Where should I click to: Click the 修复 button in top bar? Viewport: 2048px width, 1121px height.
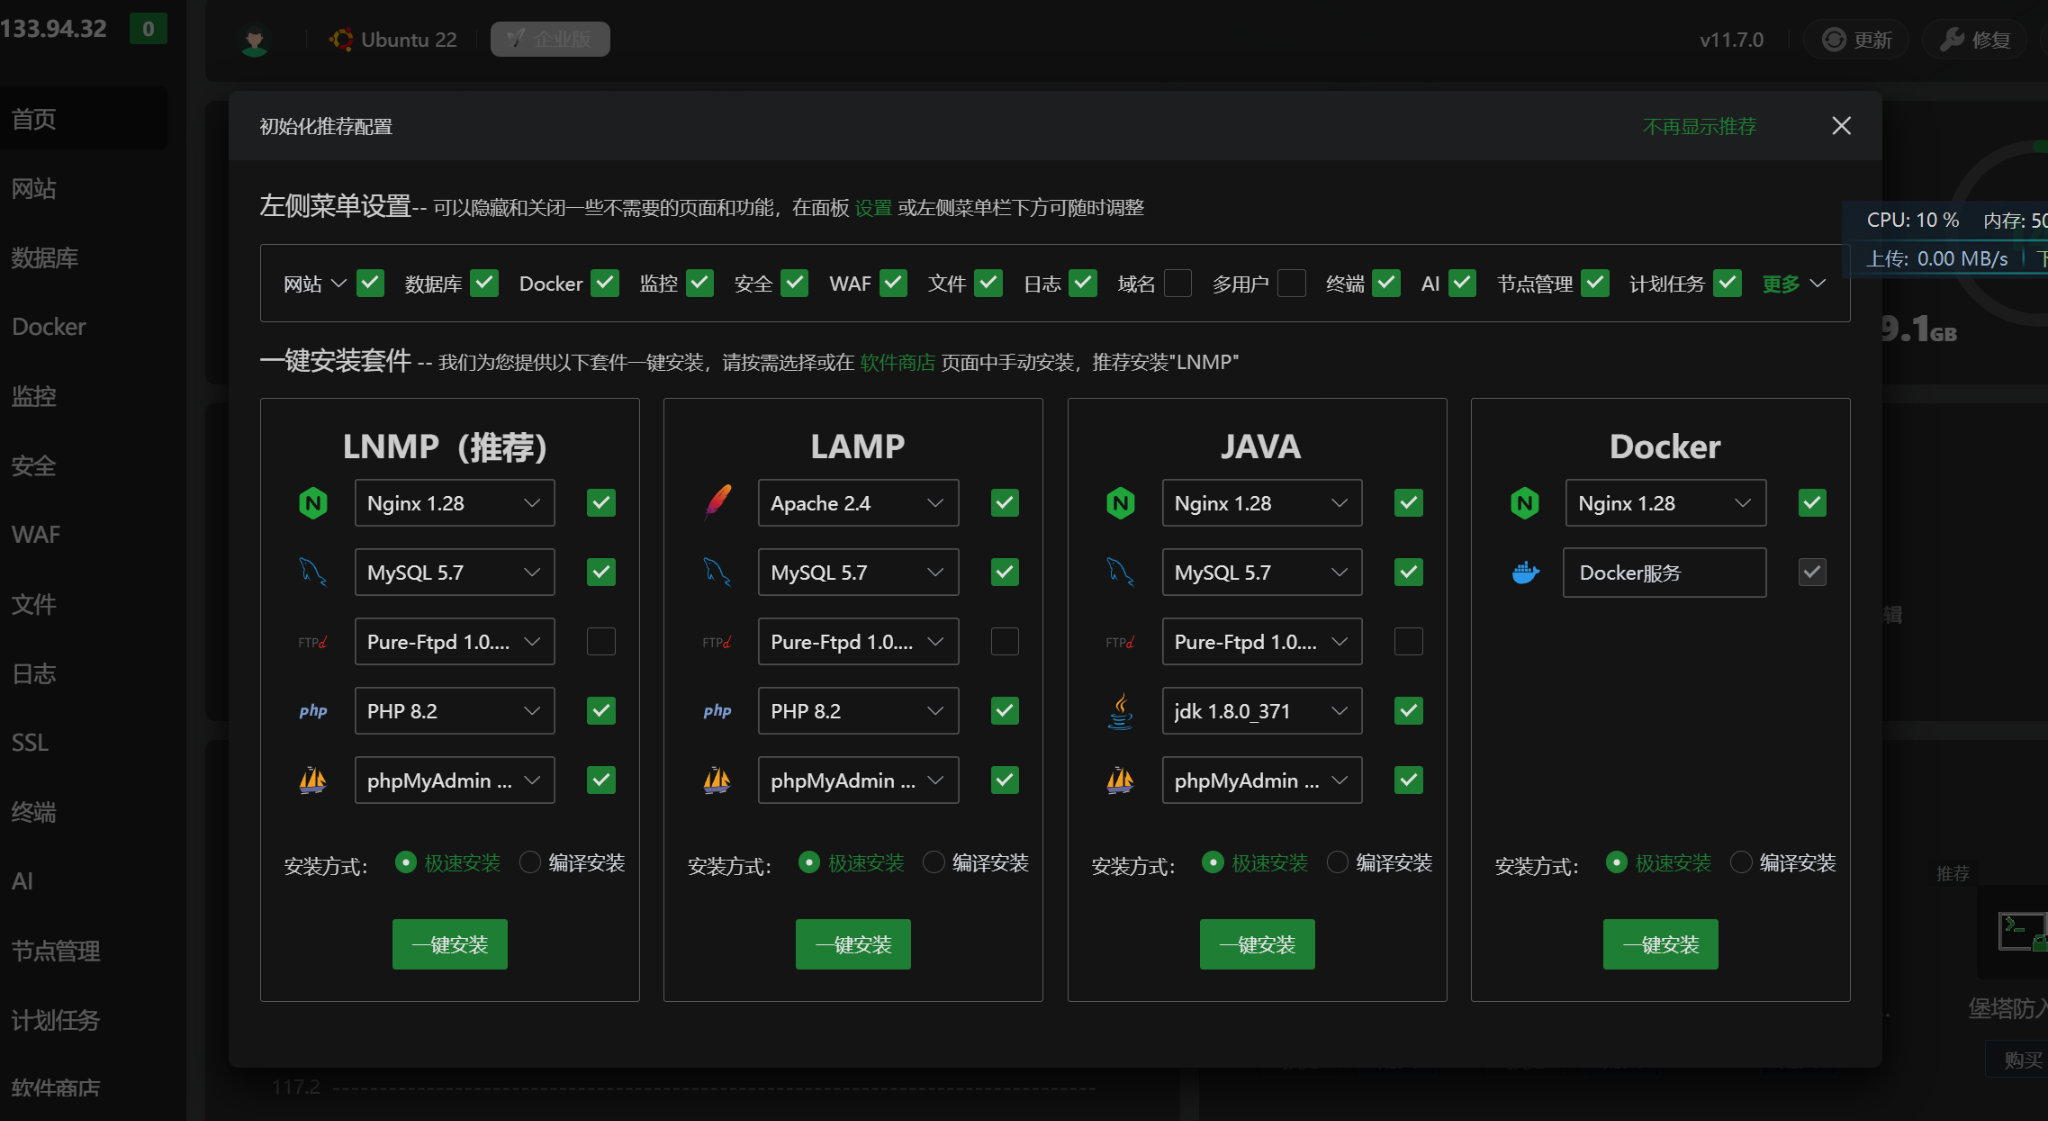point(1975,40)
